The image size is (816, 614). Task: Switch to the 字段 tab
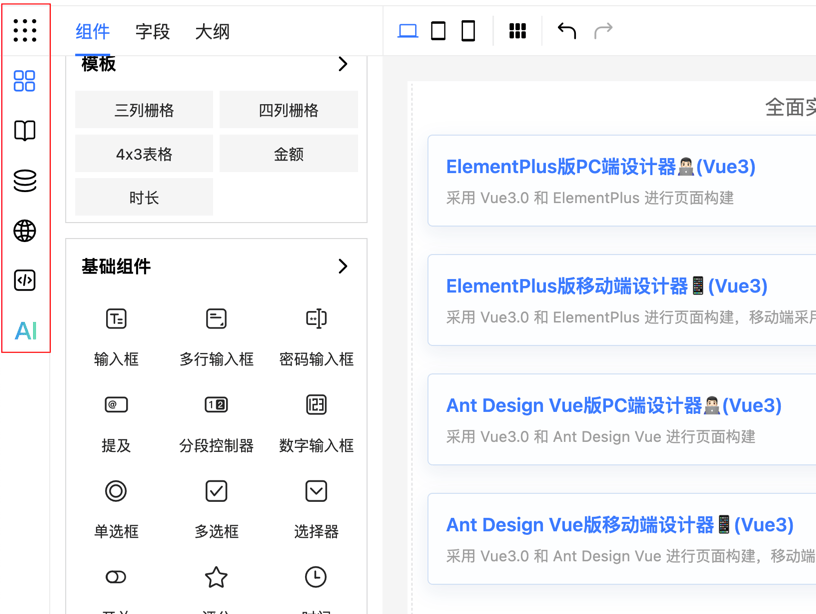click(153, 31)
